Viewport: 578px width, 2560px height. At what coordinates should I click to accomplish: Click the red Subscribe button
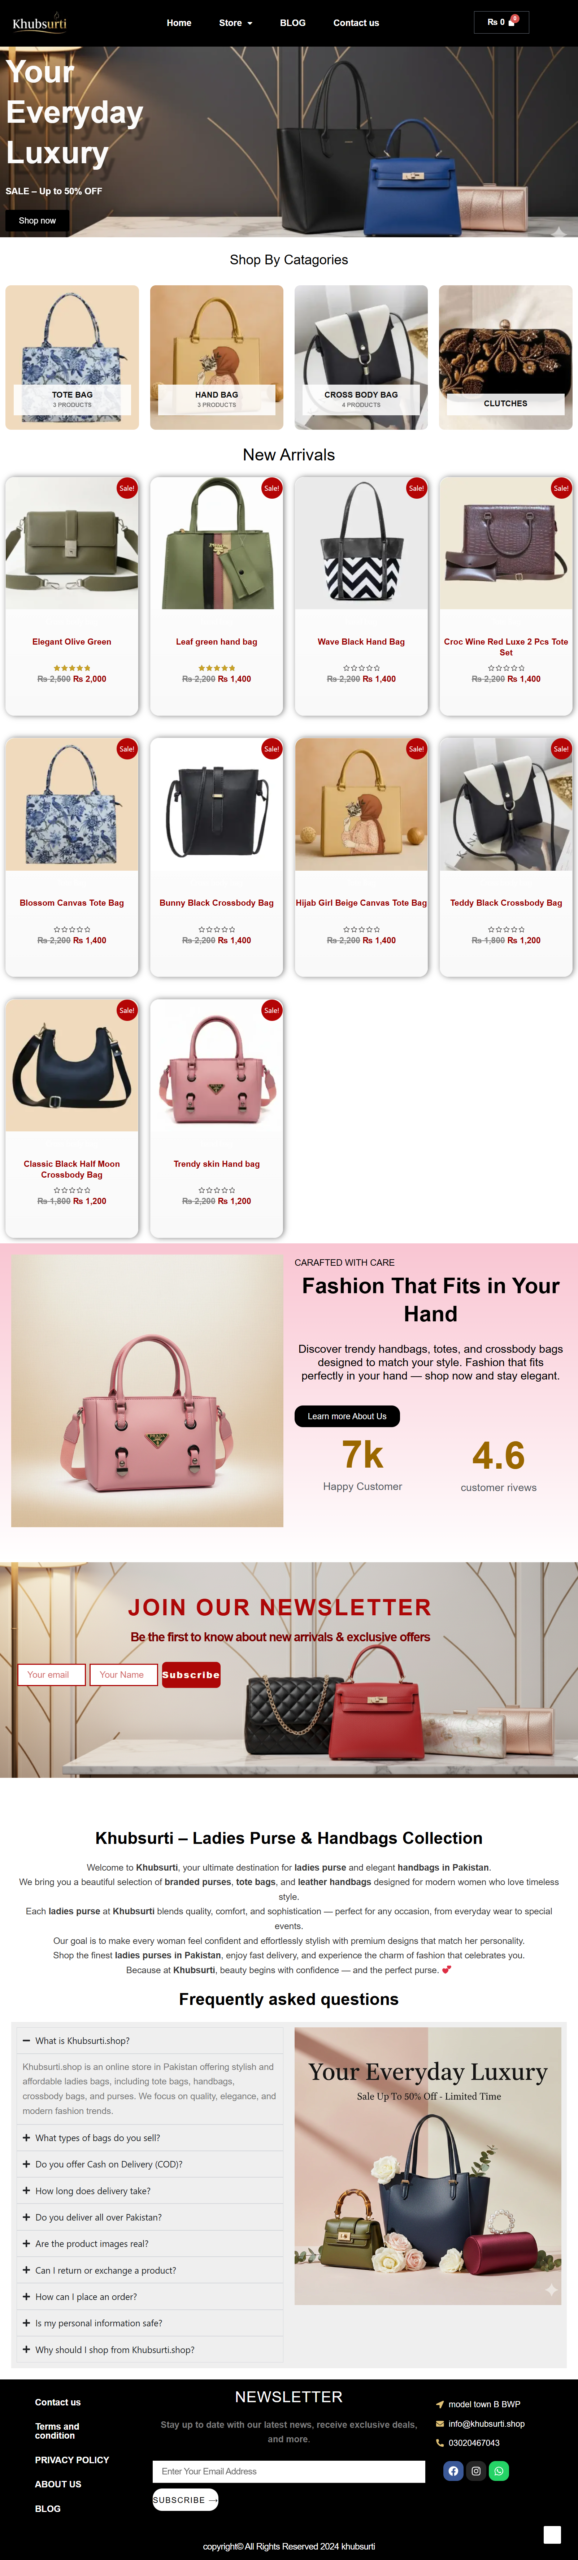191,1674
